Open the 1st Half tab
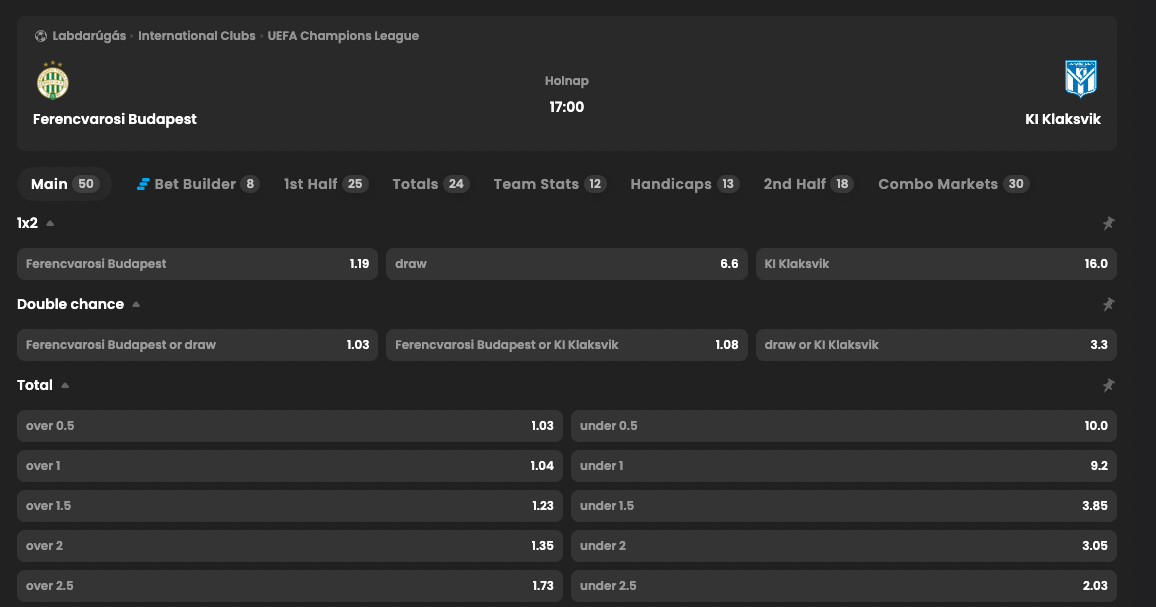Image resolution: width=1156 pixels, height=607 pixels. tap(326, 184)
